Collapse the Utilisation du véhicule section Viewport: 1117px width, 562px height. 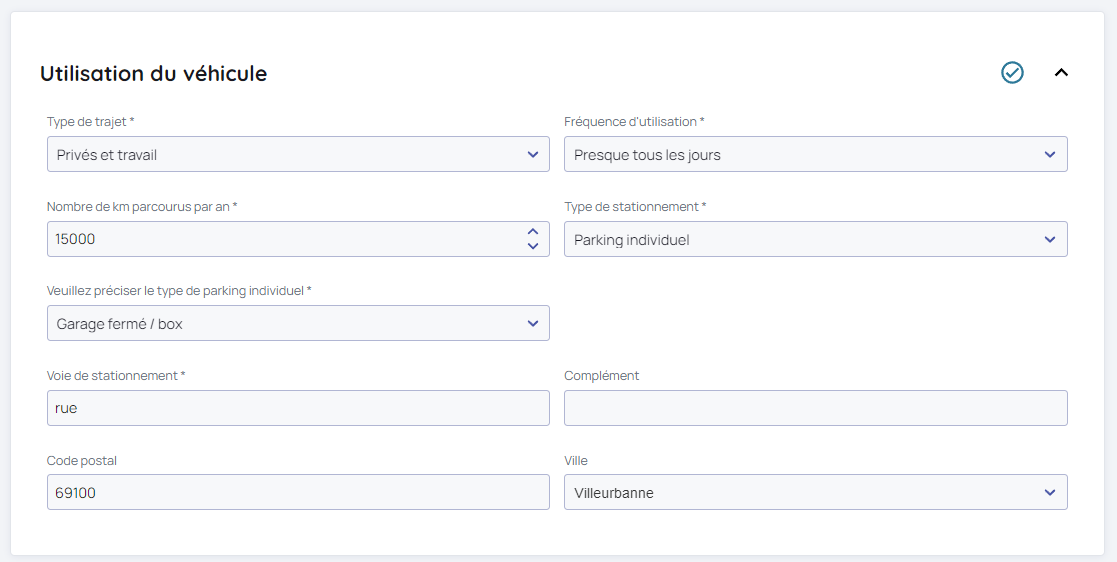coord(1061,73)
